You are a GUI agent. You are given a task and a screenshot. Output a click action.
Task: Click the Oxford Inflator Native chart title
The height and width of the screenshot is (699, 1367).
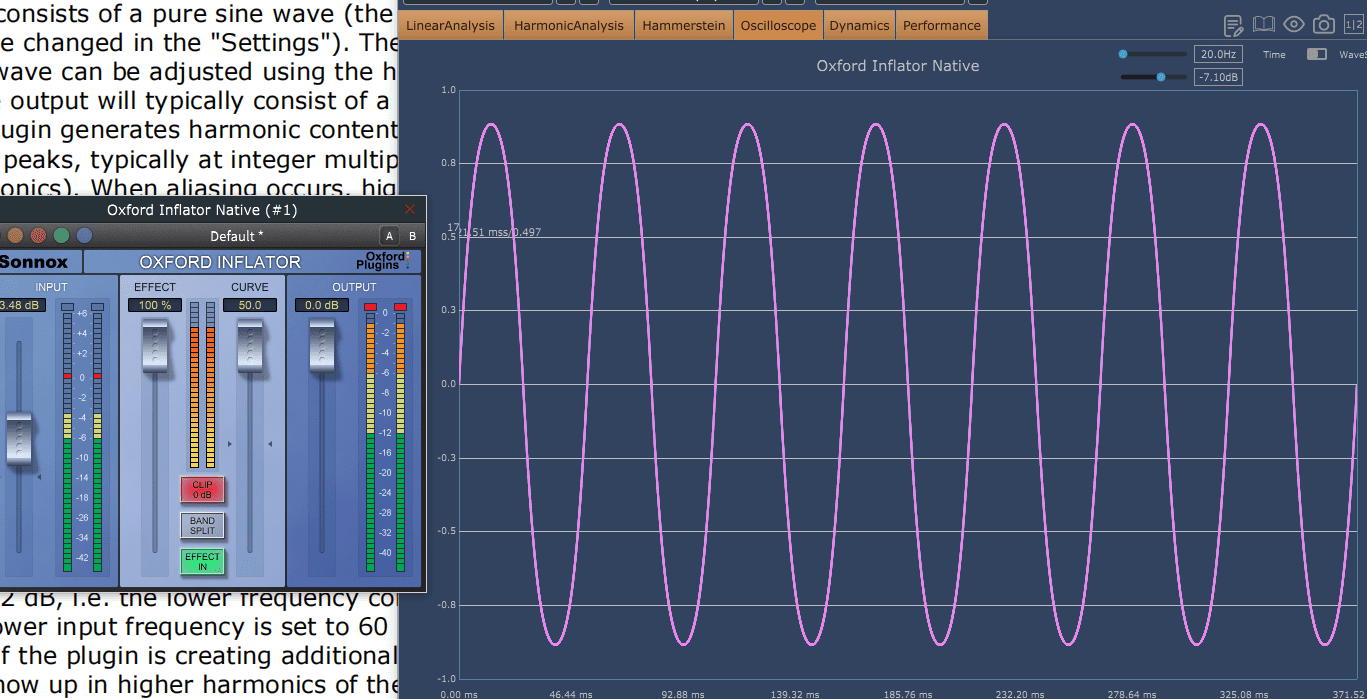point(898,66)
